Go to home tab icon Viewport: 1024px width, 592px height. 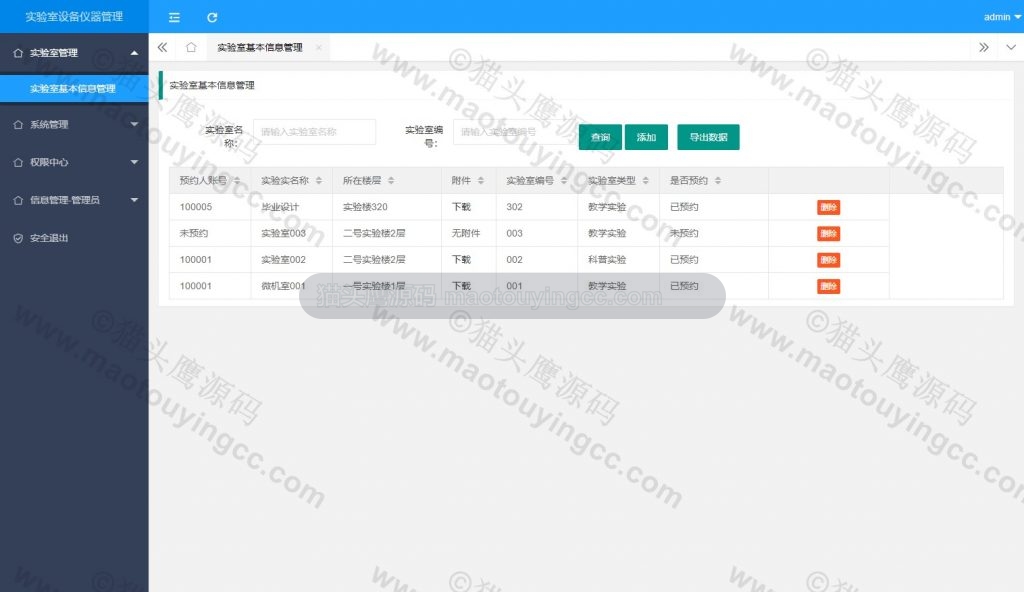point(191,47)
